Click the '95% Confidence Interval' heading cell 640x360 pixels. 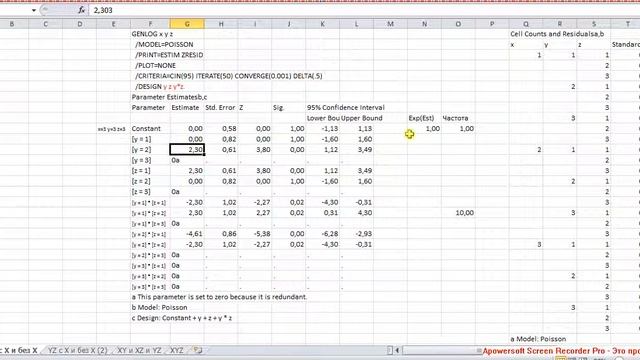(346, 107)
